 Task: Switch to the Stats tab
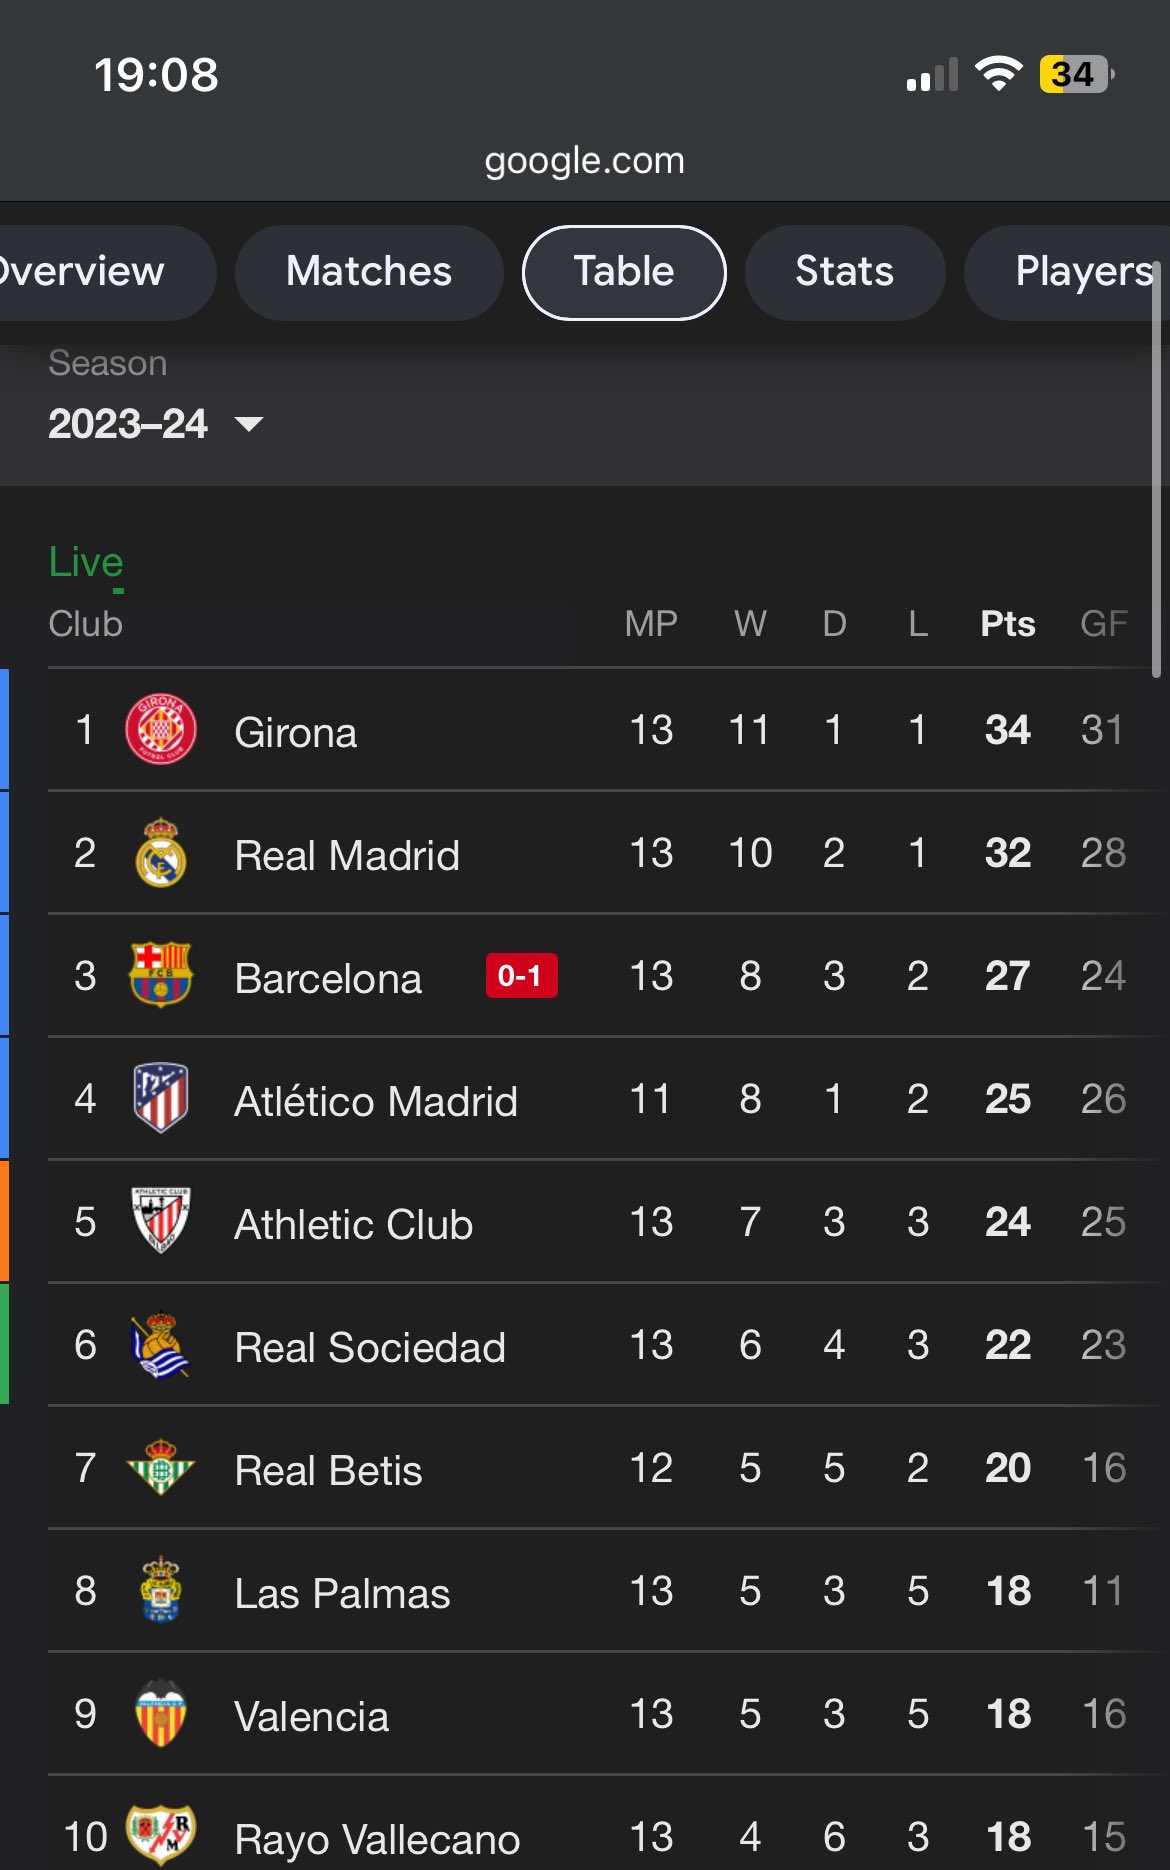coord(845,272)
